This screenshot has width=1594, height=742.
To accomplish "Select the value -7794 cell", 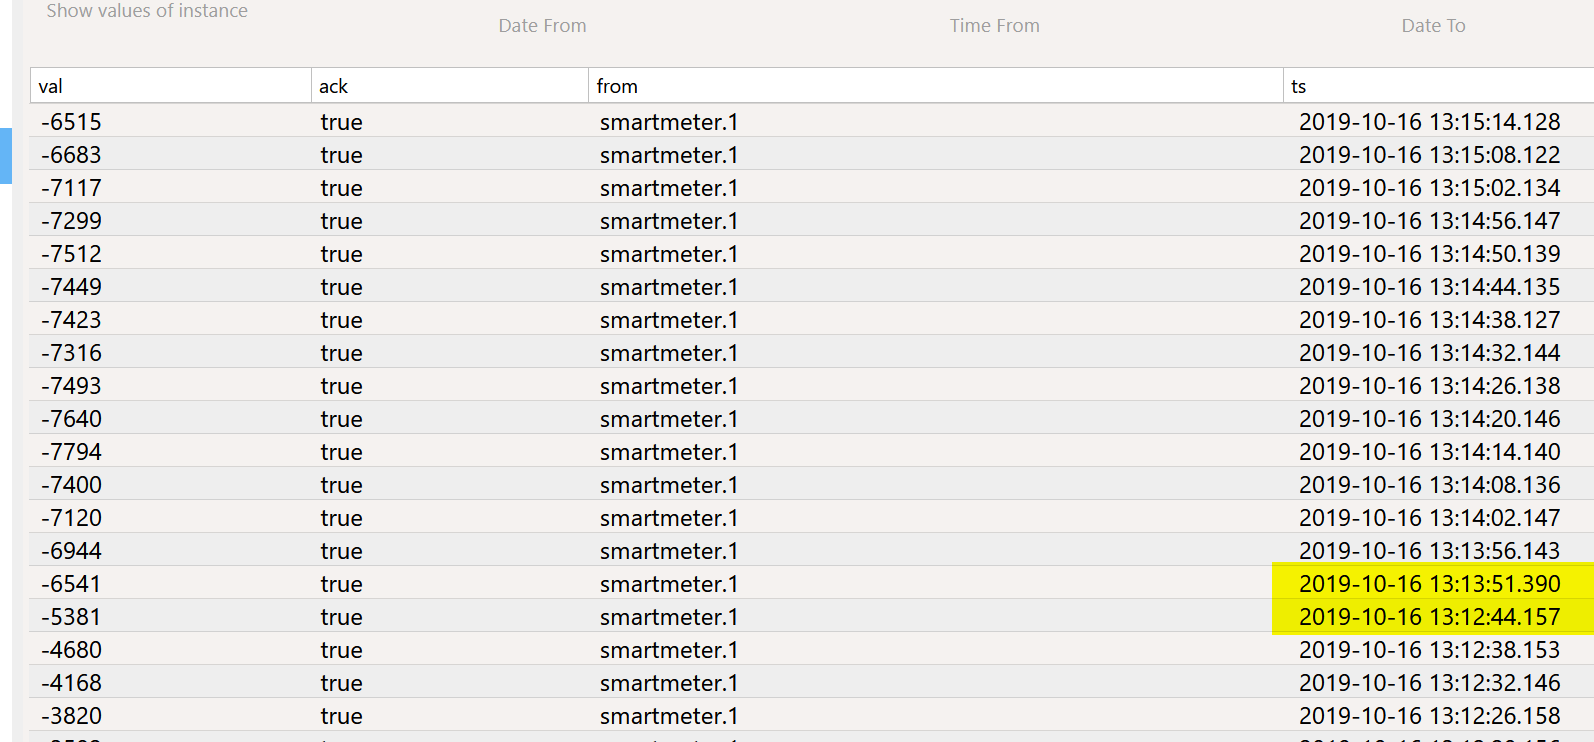I will tap(72, 452).
